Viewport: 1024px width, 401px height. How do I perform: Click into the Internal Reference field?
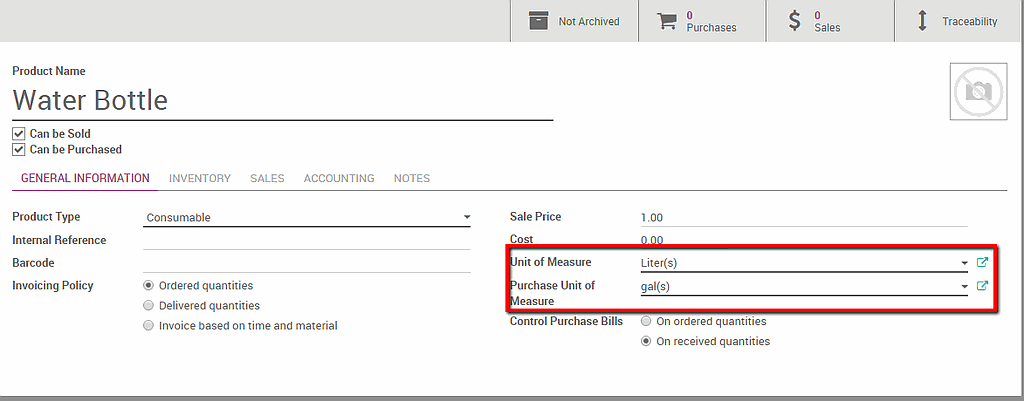click(x=306, y=240)
